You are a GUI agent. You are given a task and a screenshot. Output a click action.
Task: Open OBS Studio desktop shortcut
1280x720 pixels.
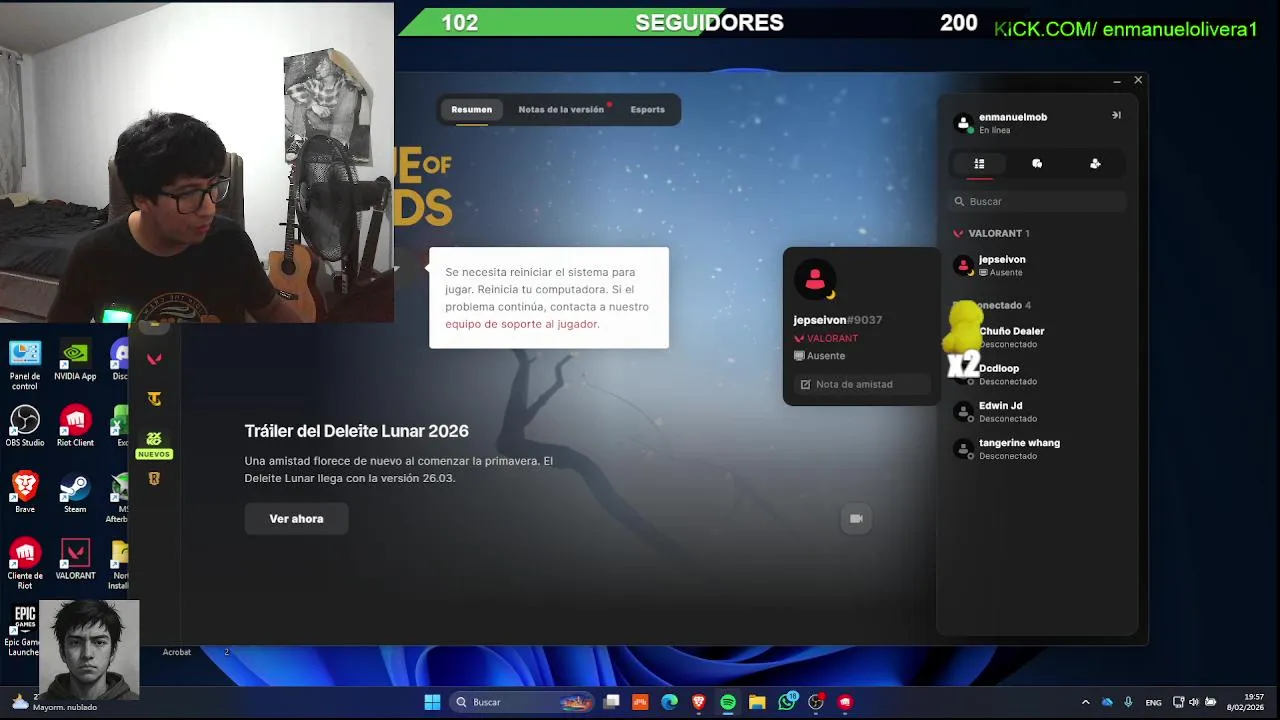coord(25,427)
